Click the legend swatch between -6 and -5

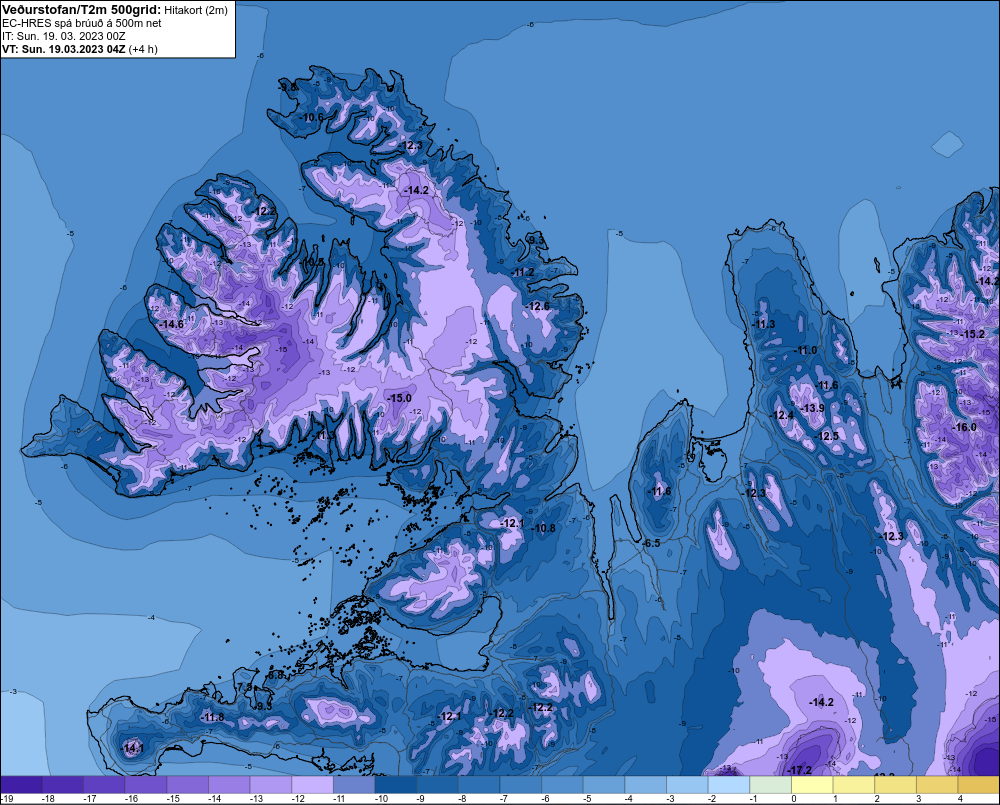(562, 785)
